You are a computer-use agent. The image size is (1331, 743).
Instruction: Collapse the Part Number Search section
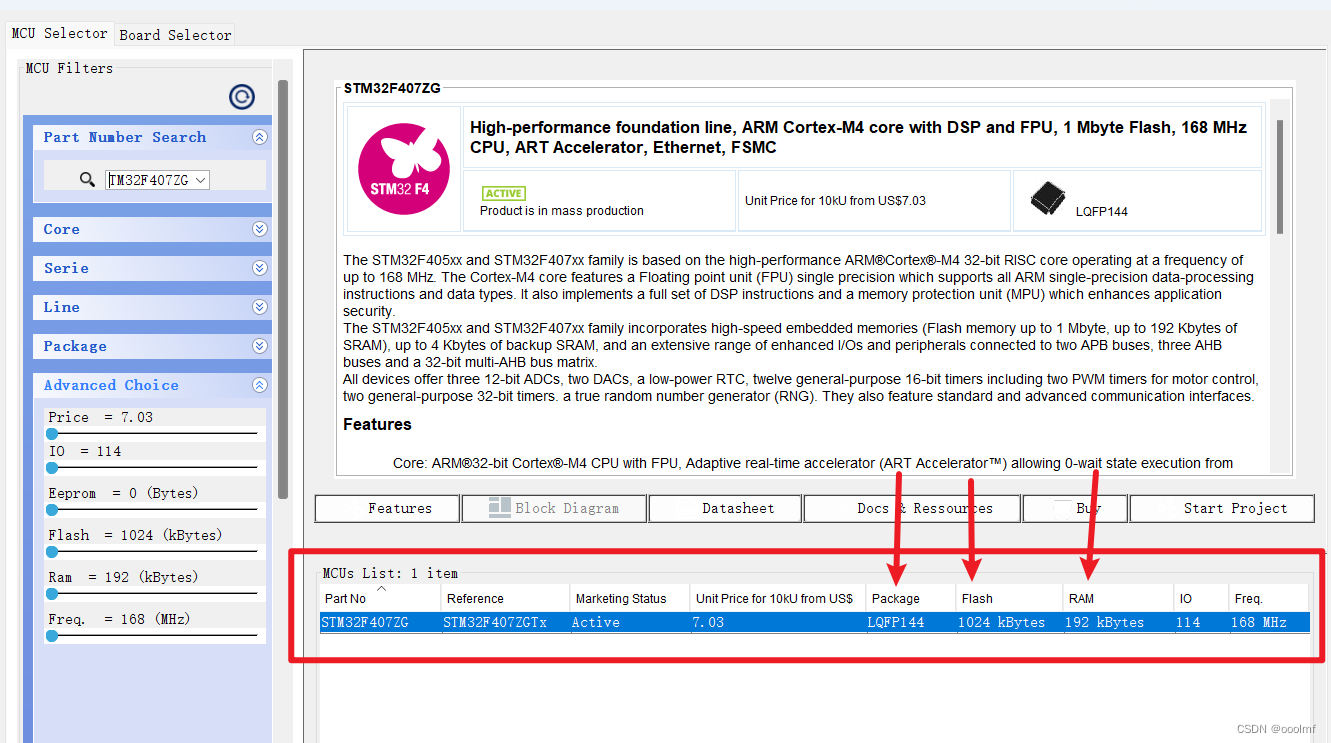260,138
